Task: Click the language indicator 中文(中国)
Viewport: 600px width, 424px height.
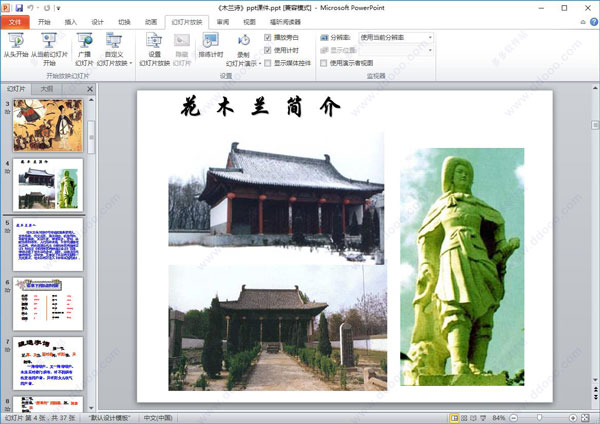Action: [158, 418]
